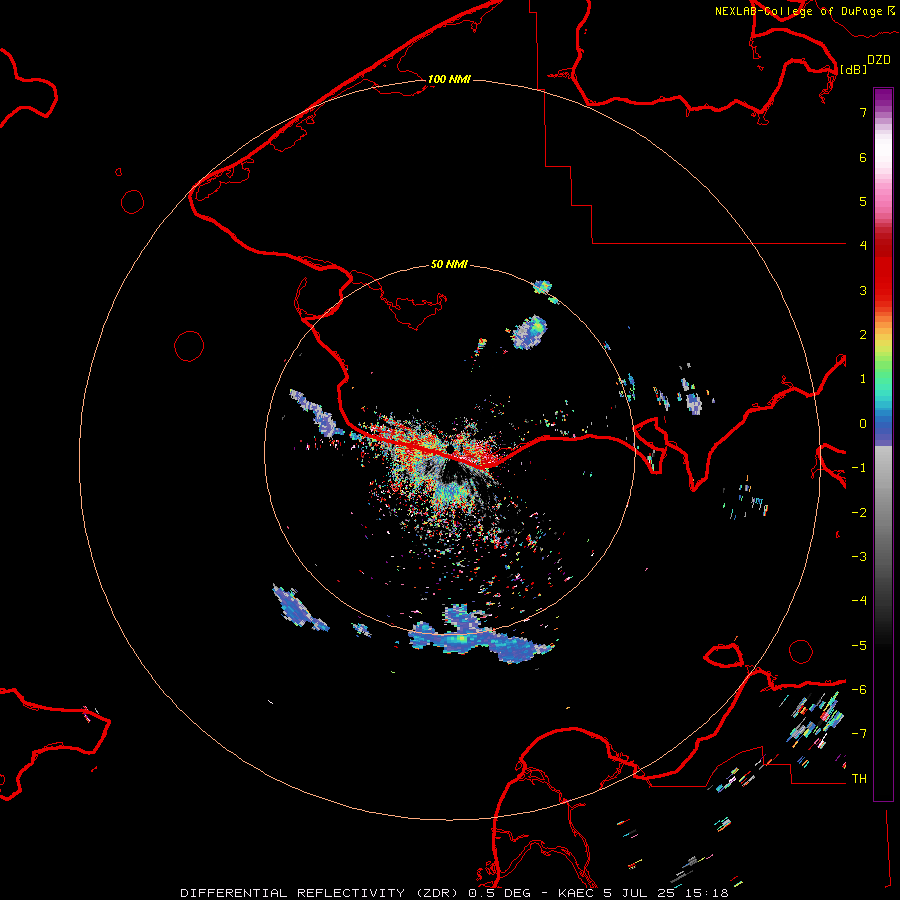Click the 50 NMI range ring label
Image resolution: width=900 pixels, height=900 pixels.
(x=449, y=264)
